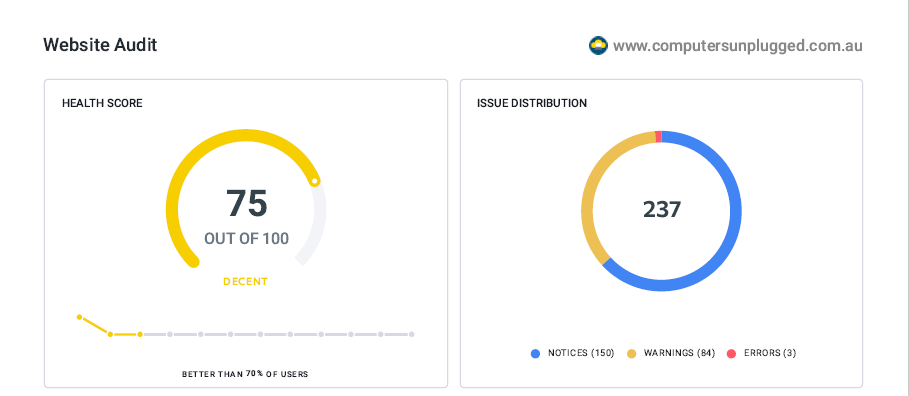Click the last gray trend point

(x=411, y=334)
